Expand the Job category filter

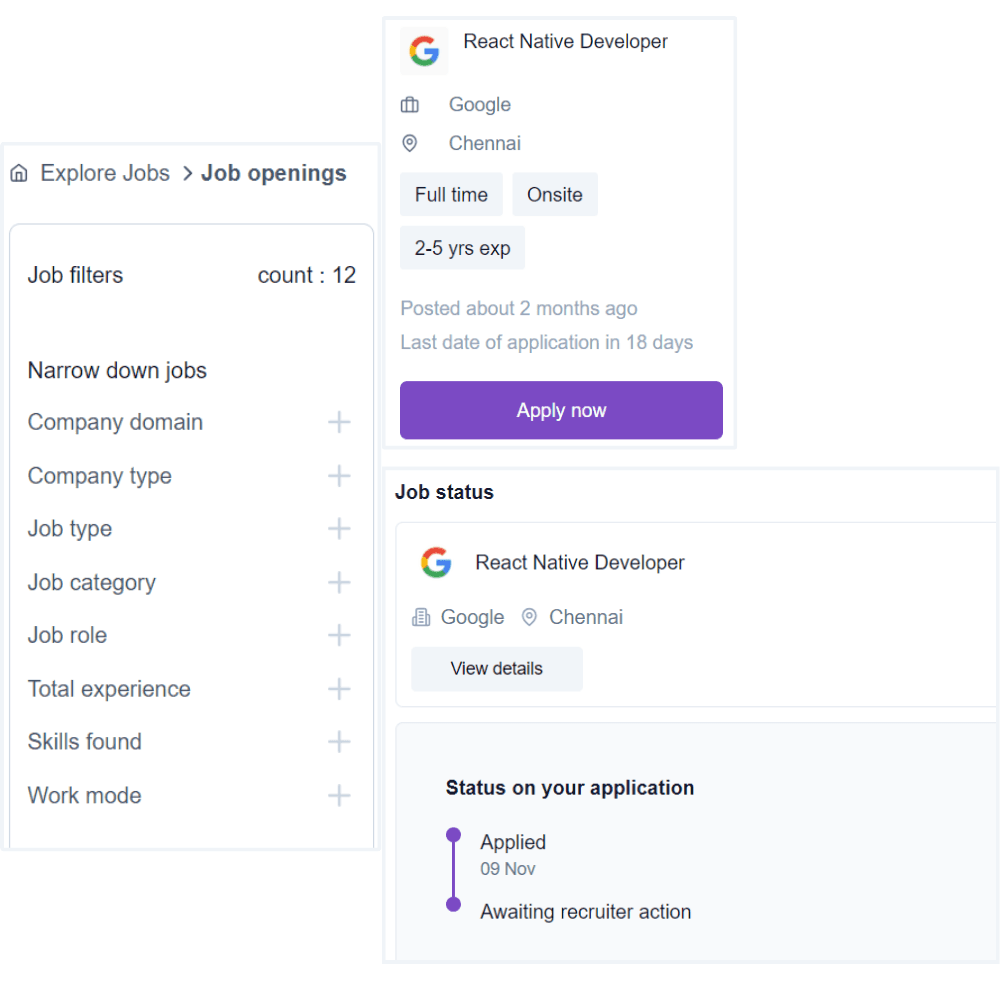(339, 582)
